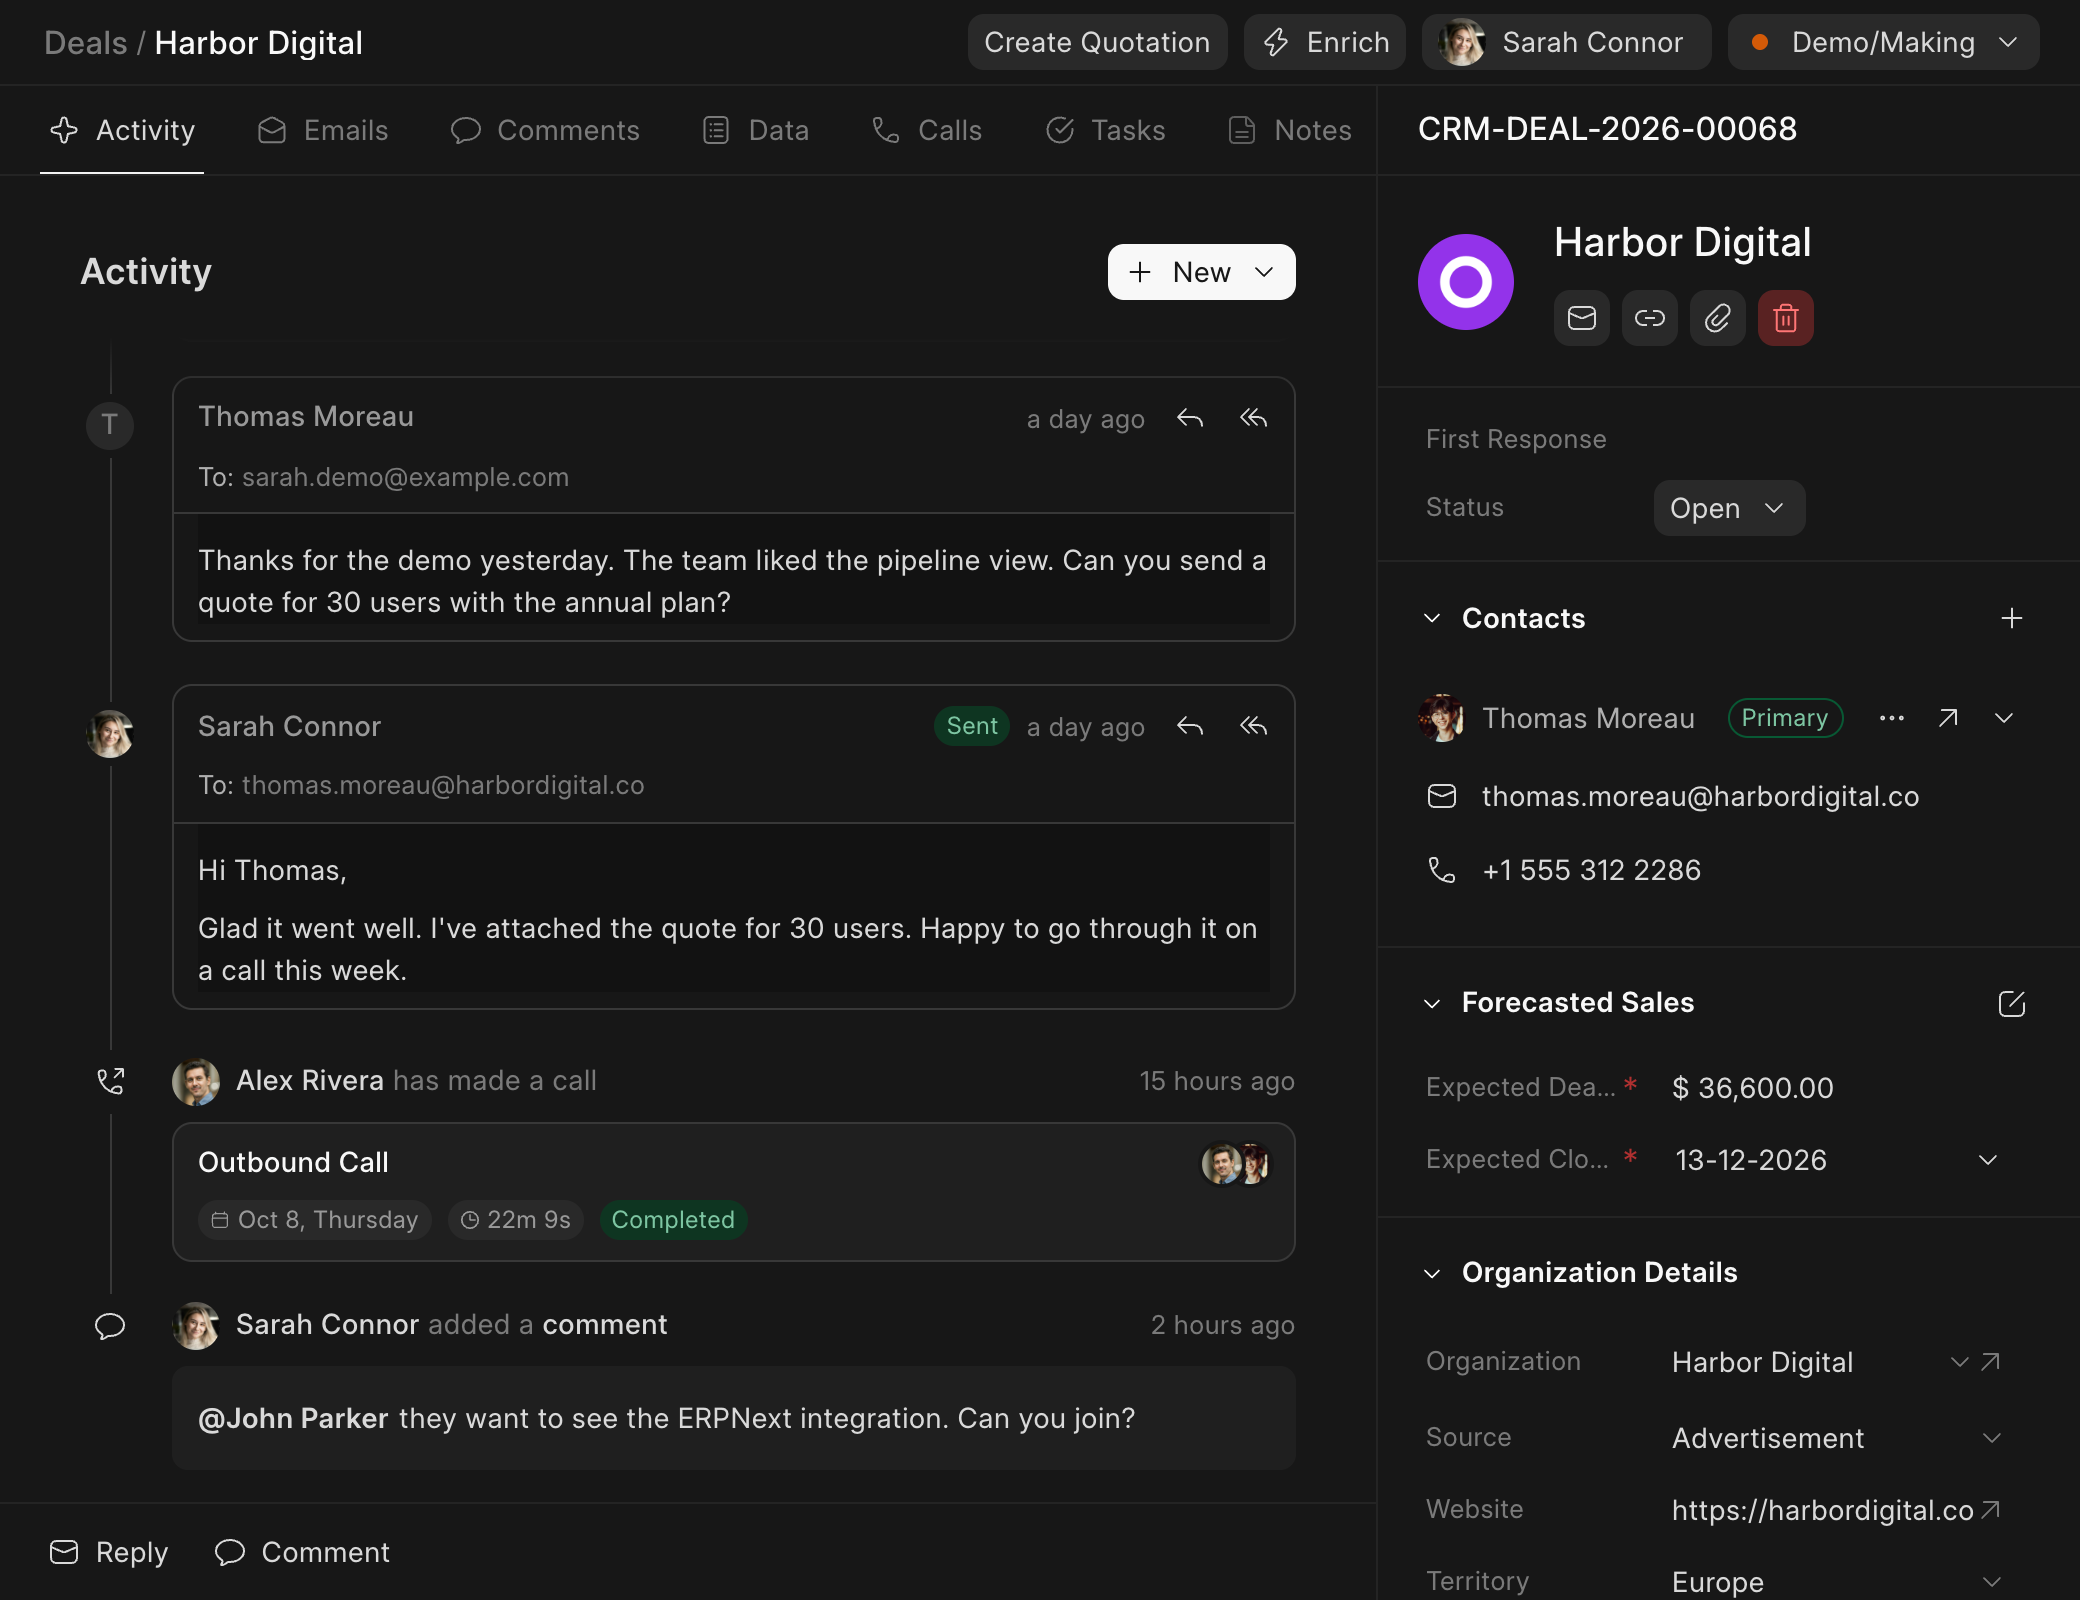
Task: Open the Territory Europe dropdown
Action: coord(1992,1582)
